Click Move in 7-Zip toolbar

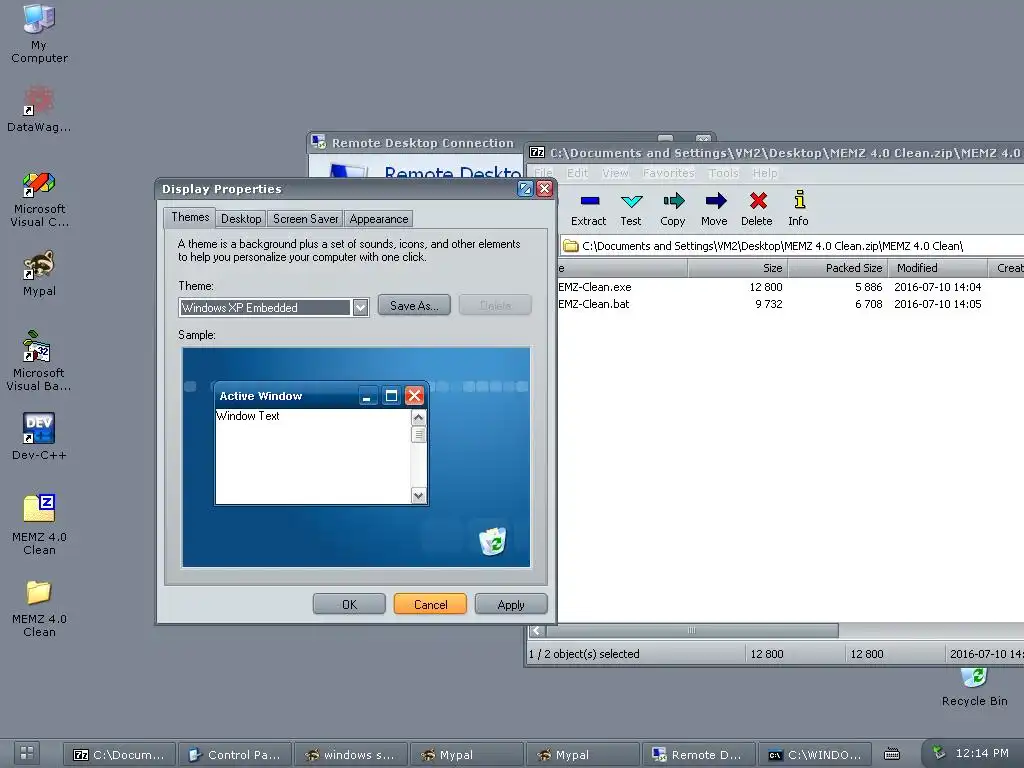714,210
